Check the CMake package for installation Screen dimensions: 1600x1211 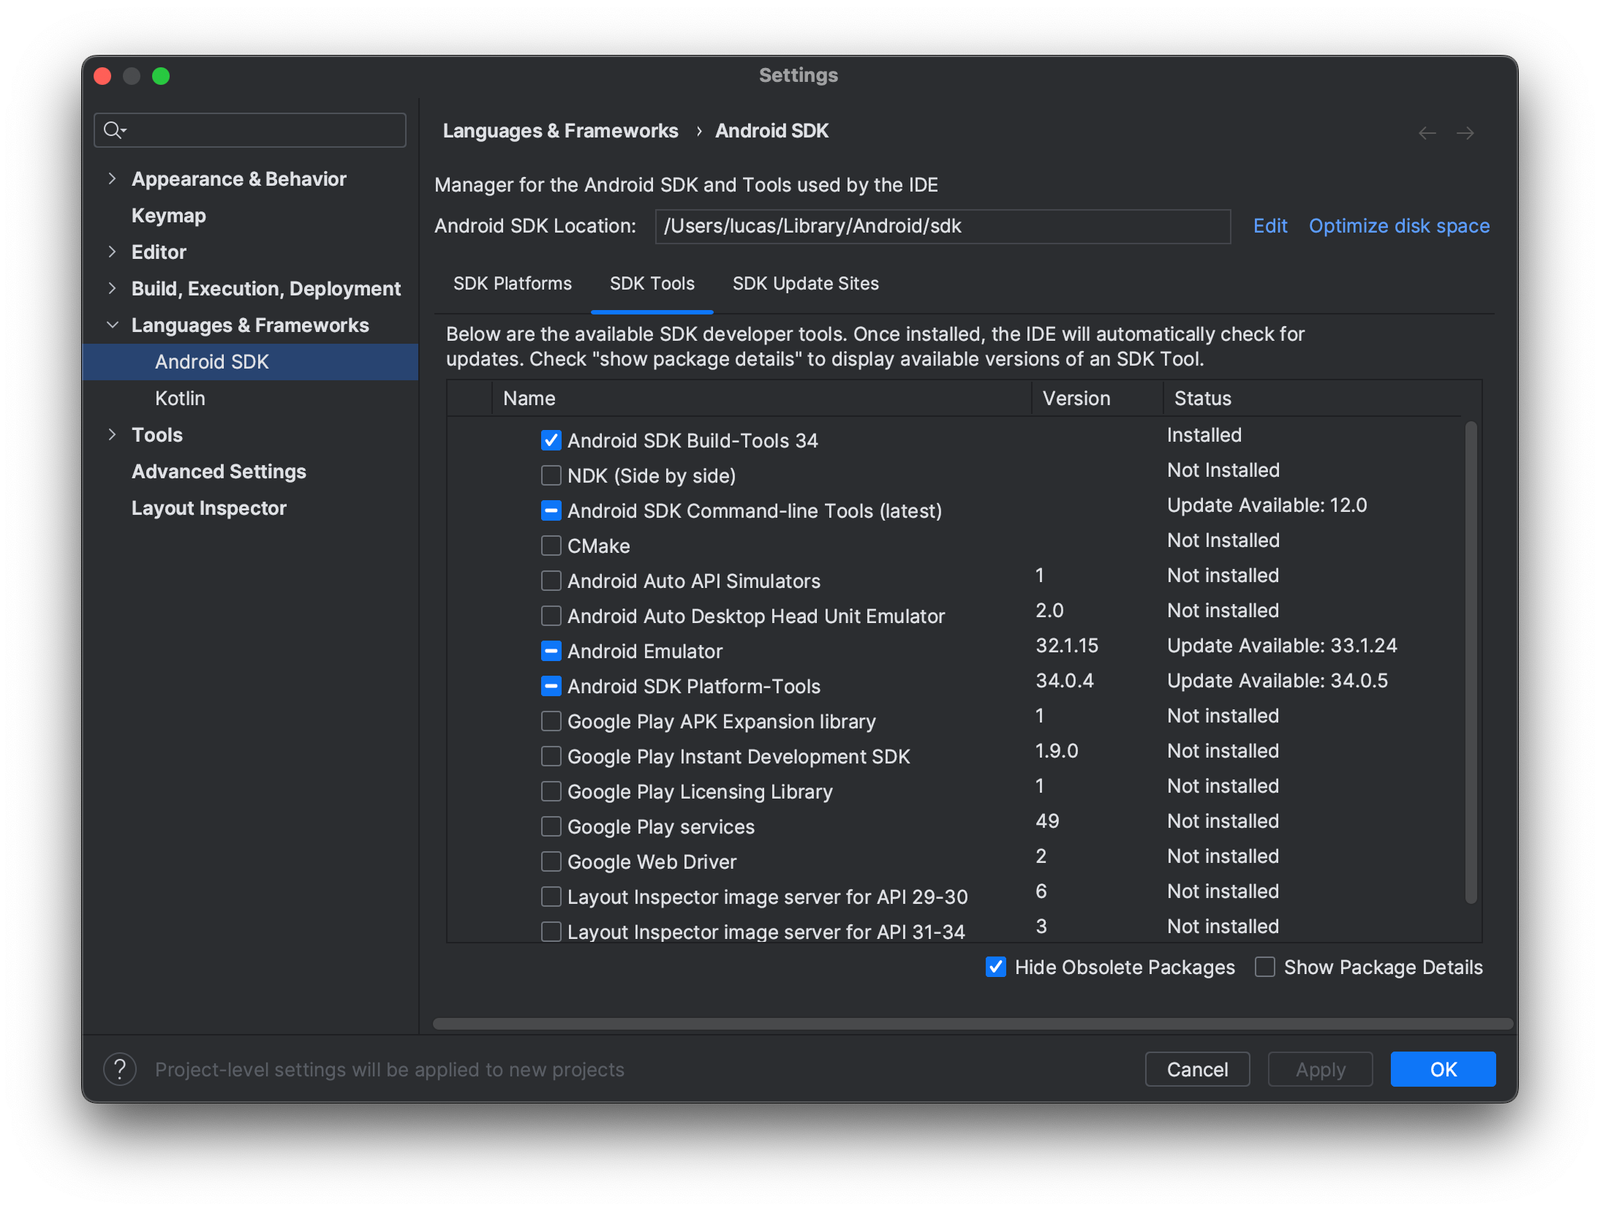click(551, 545)
